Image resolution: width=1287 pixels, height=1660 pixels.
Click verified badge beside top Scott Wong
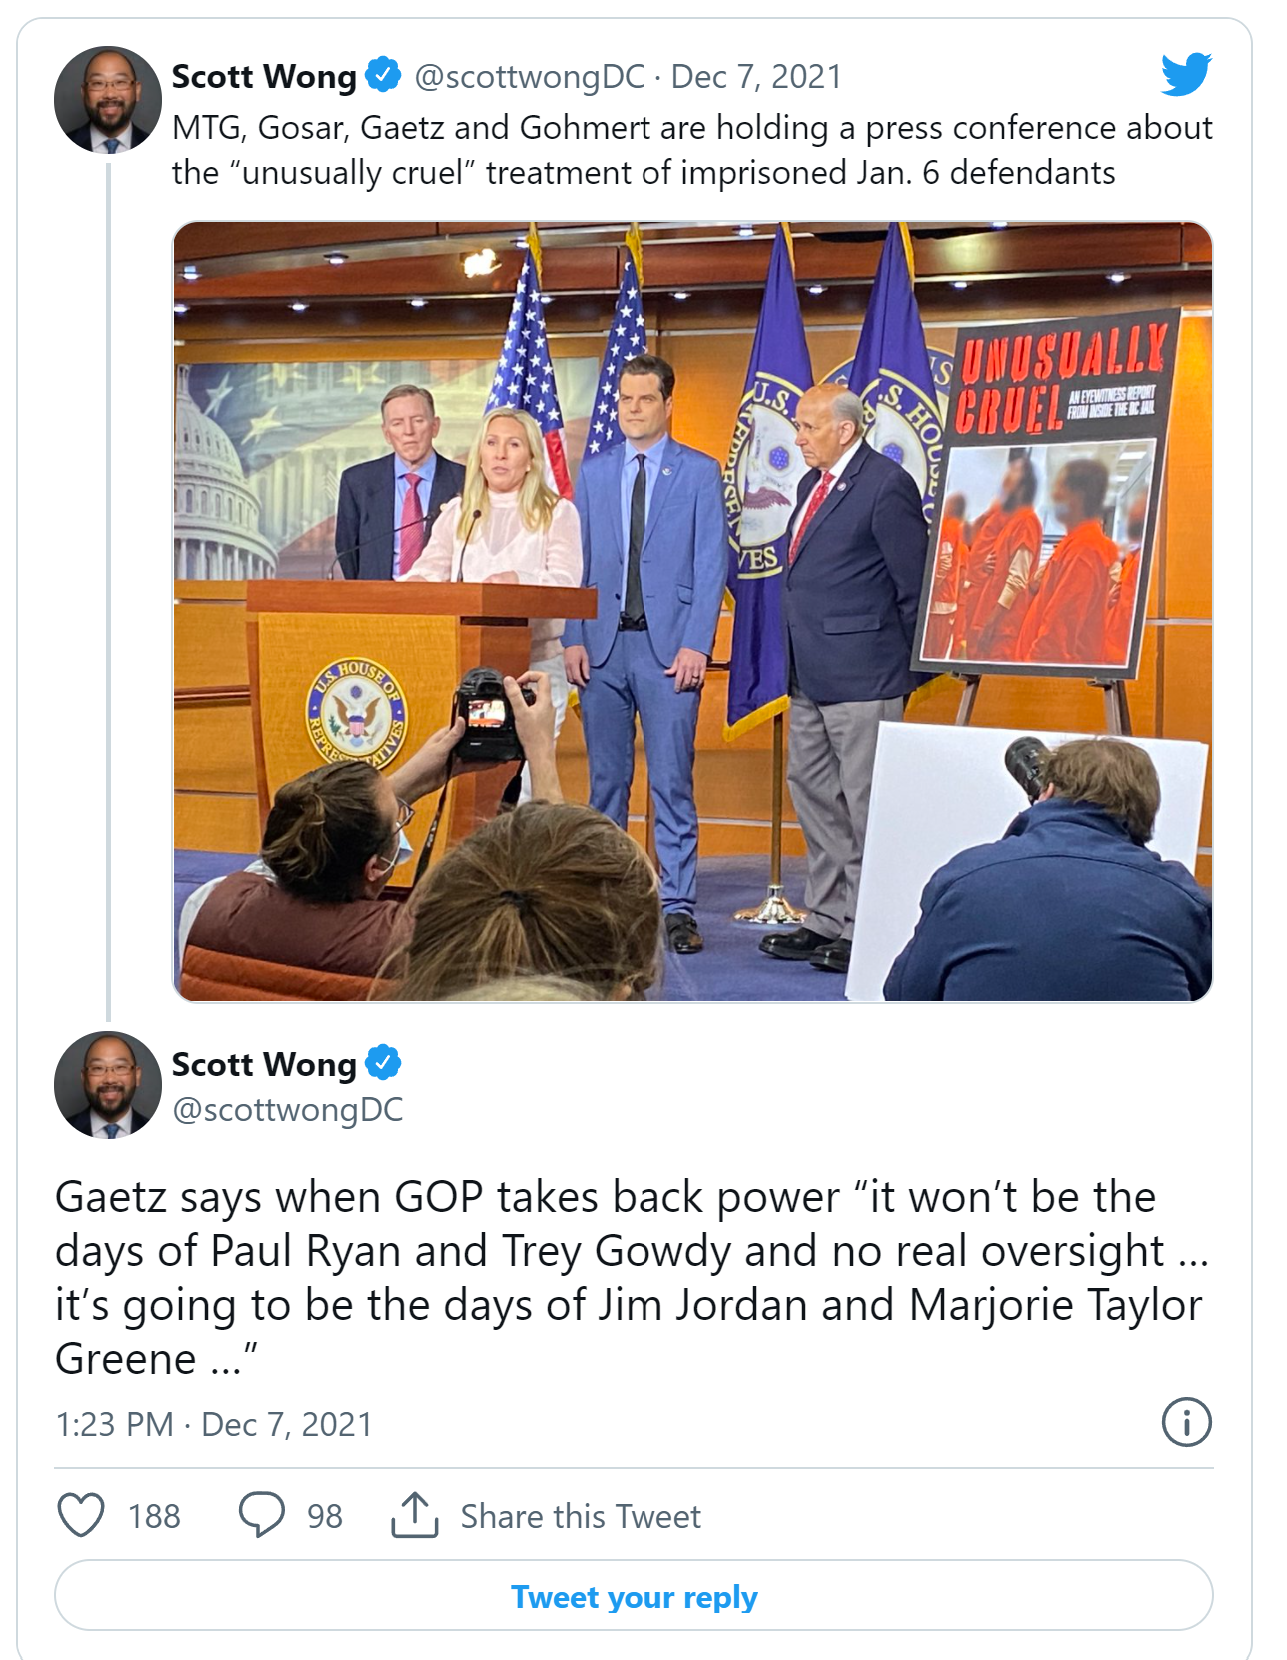[383, 75]
